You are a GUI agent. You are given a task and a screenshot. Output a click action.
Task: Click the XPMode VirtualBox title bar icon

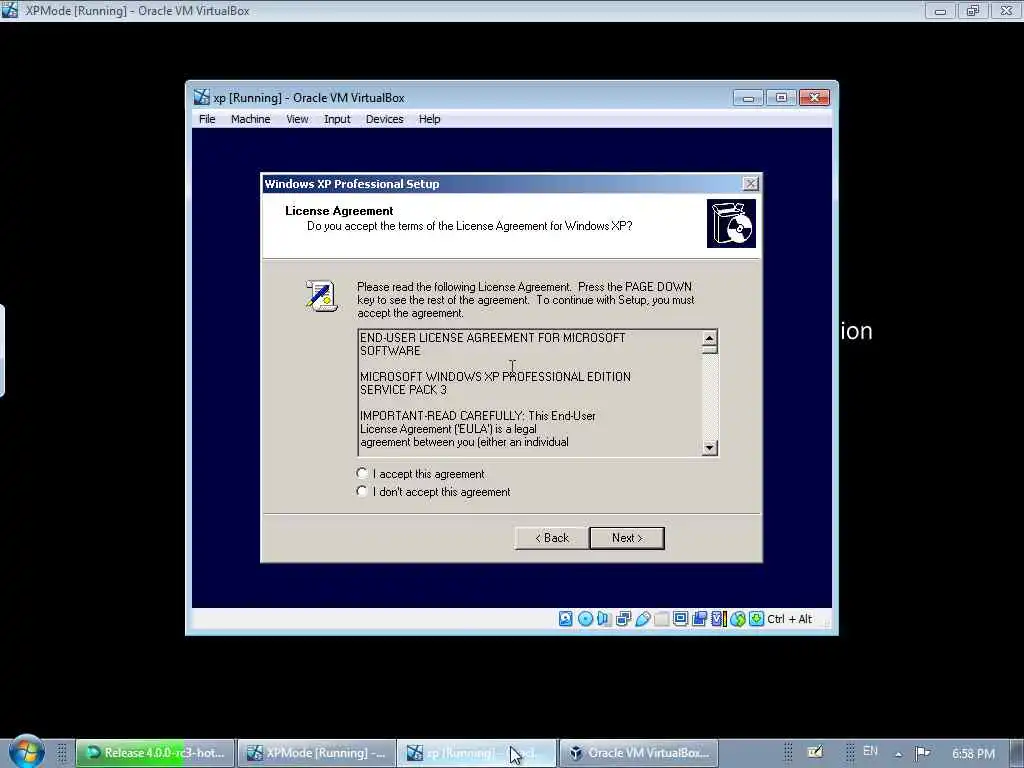(x=9, y=10)
